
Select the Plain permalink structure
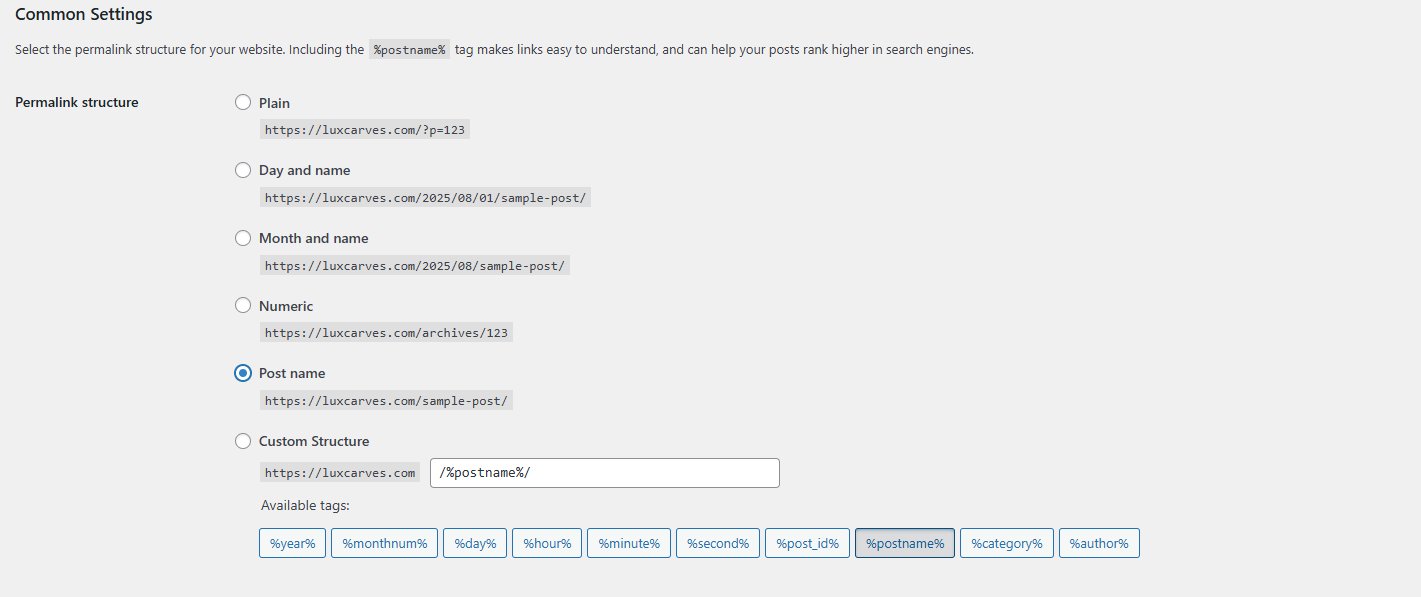coord(243,102)
